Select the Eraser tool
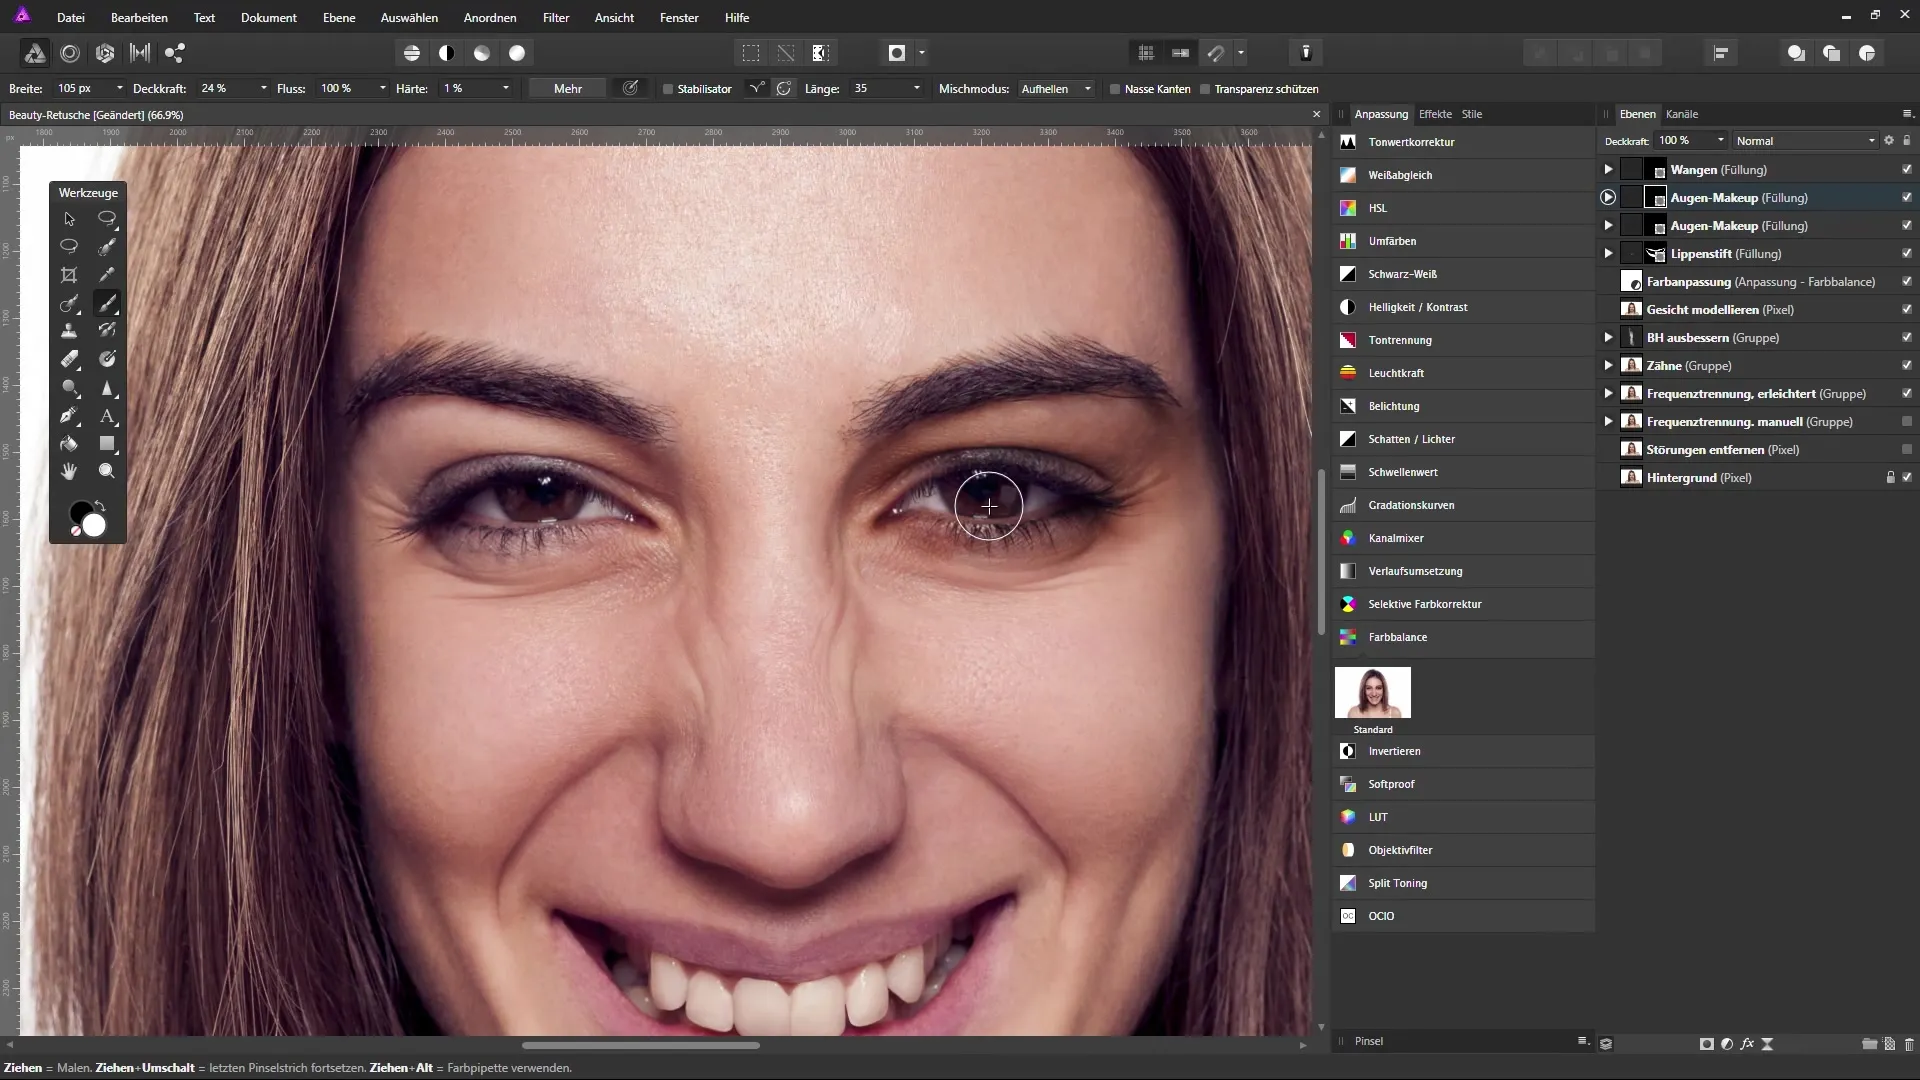 pos(69,359)
